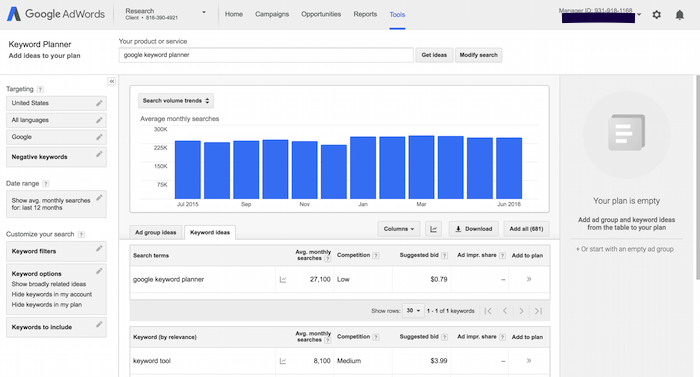Open the Columns dropdown
This screenshot has height=377, width=700.
click(x=399, y=229)
